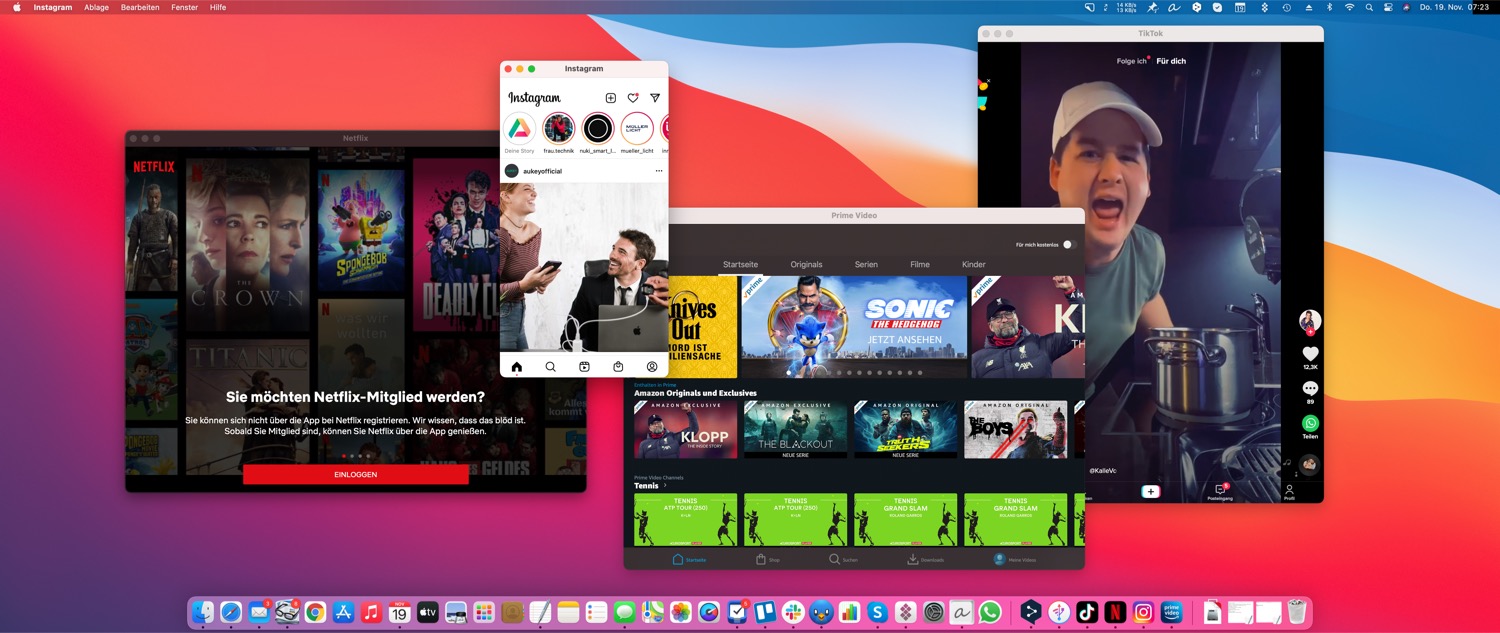Expand the Tennis channel row chevron
The width and height of the screenshot is (1500, 633).
click(x=665, y=486)
